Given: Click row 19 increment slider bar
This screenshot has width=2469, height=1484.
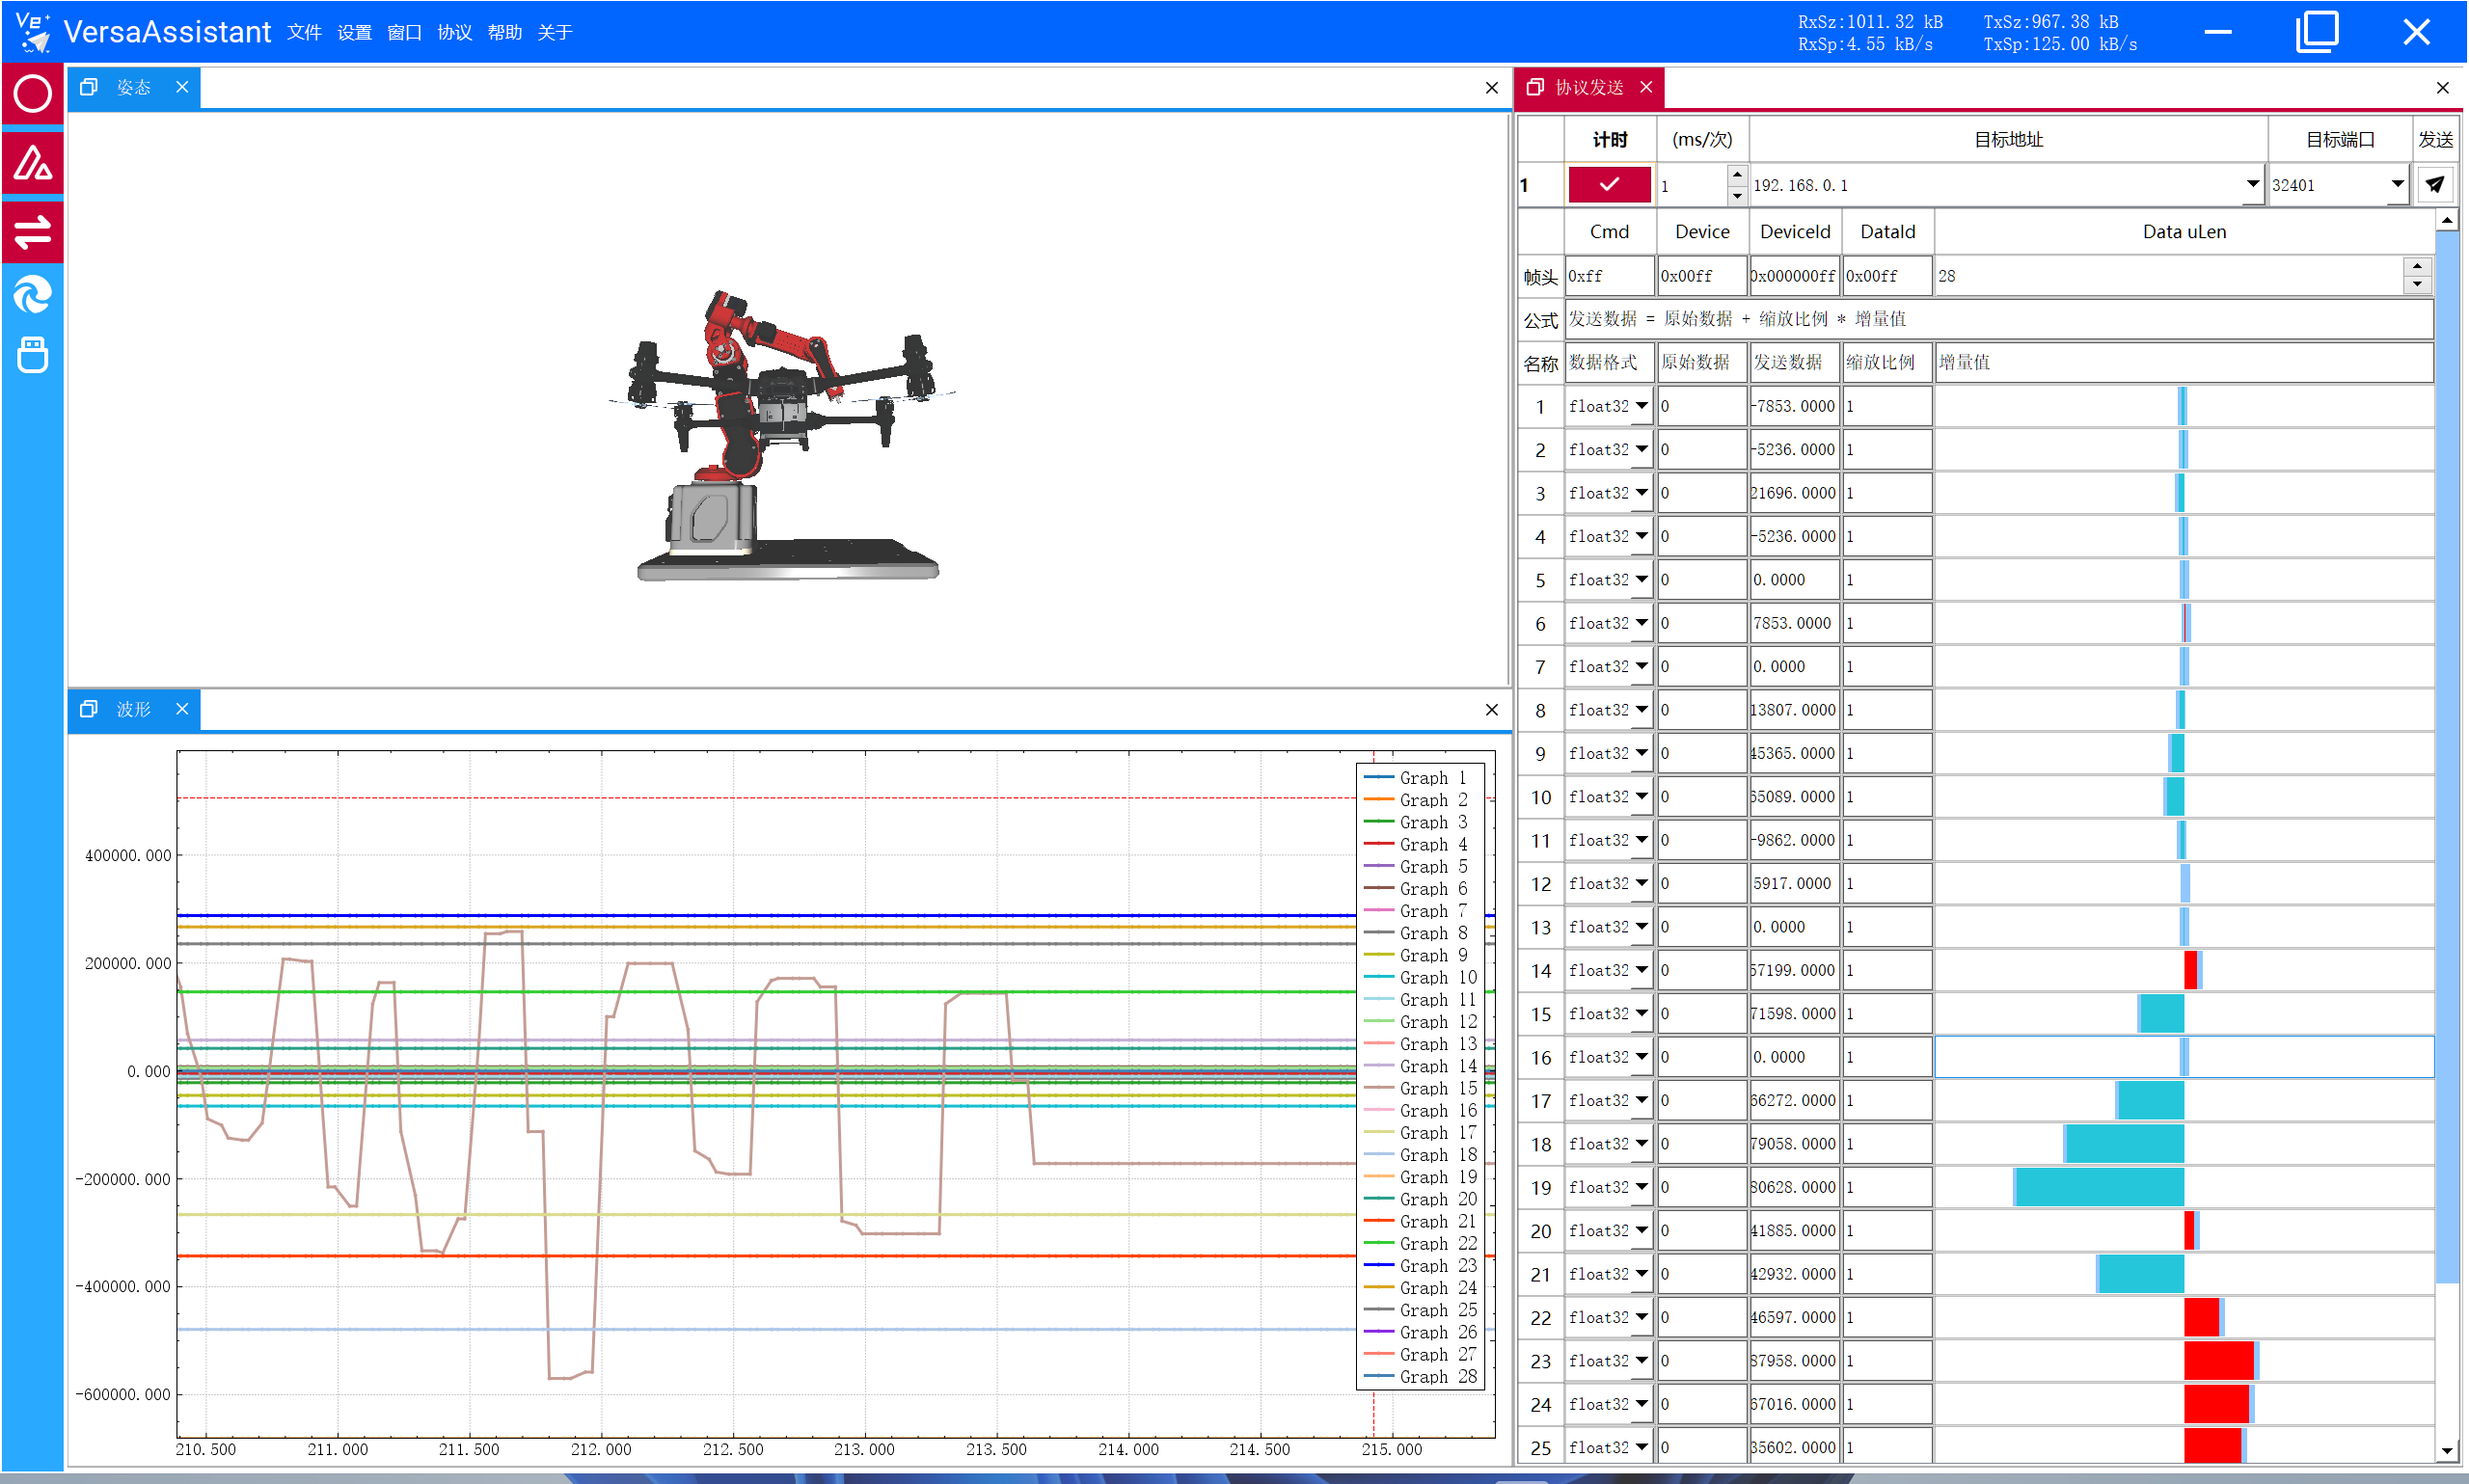Looking at the screenshot, I should (2183, 1187).
